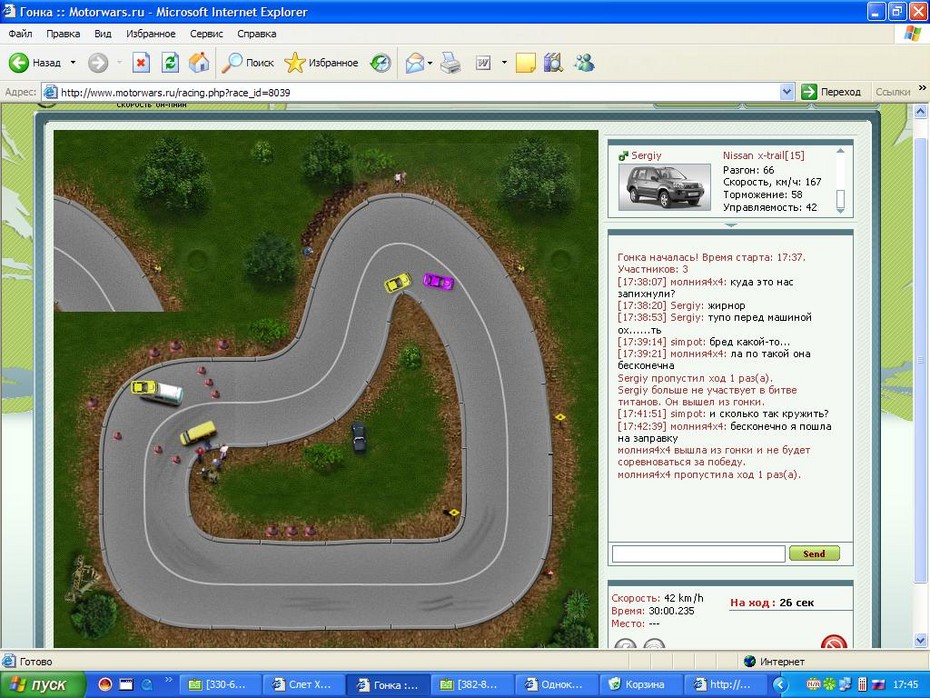Collapse car info panel via small triangle
The height and width of the screenshot is (698, 930).
(x=731, y=225)
